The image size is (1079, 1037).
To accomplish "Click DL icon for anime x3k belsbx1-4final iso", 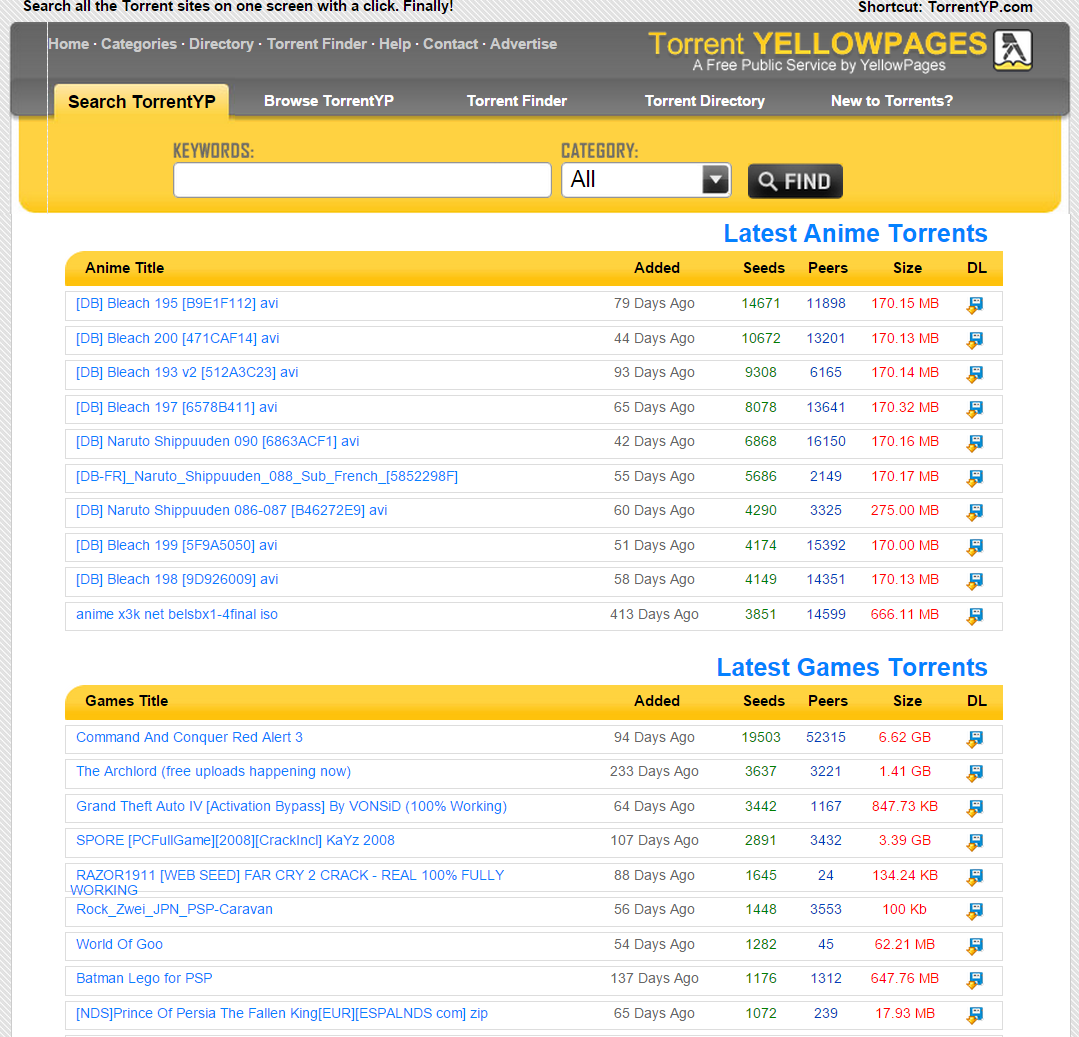I will pos(975,616).
